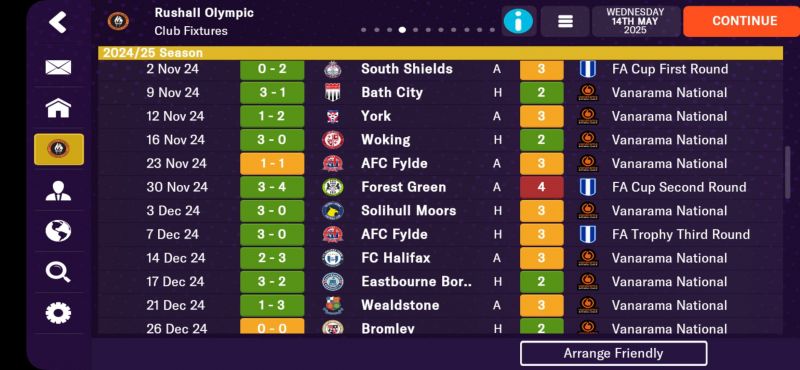Screen dimensions: 800x370
Task: Open the hamburger menu button
Action: tap(565, 21)
